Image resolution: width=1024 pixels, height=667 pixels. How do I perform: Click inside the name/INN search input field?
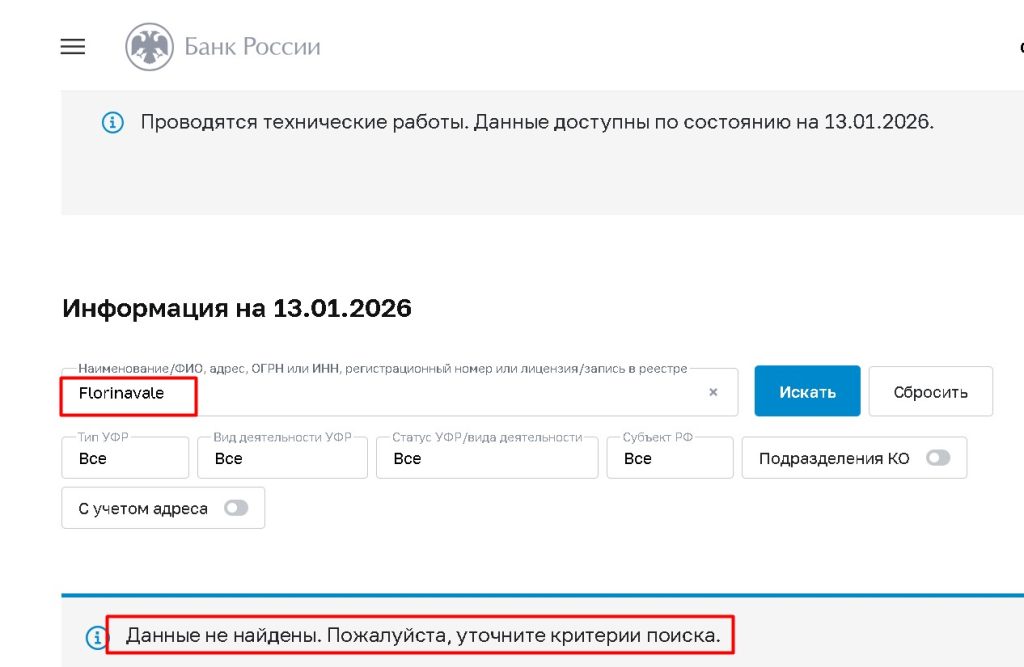[x=350, y=392]
